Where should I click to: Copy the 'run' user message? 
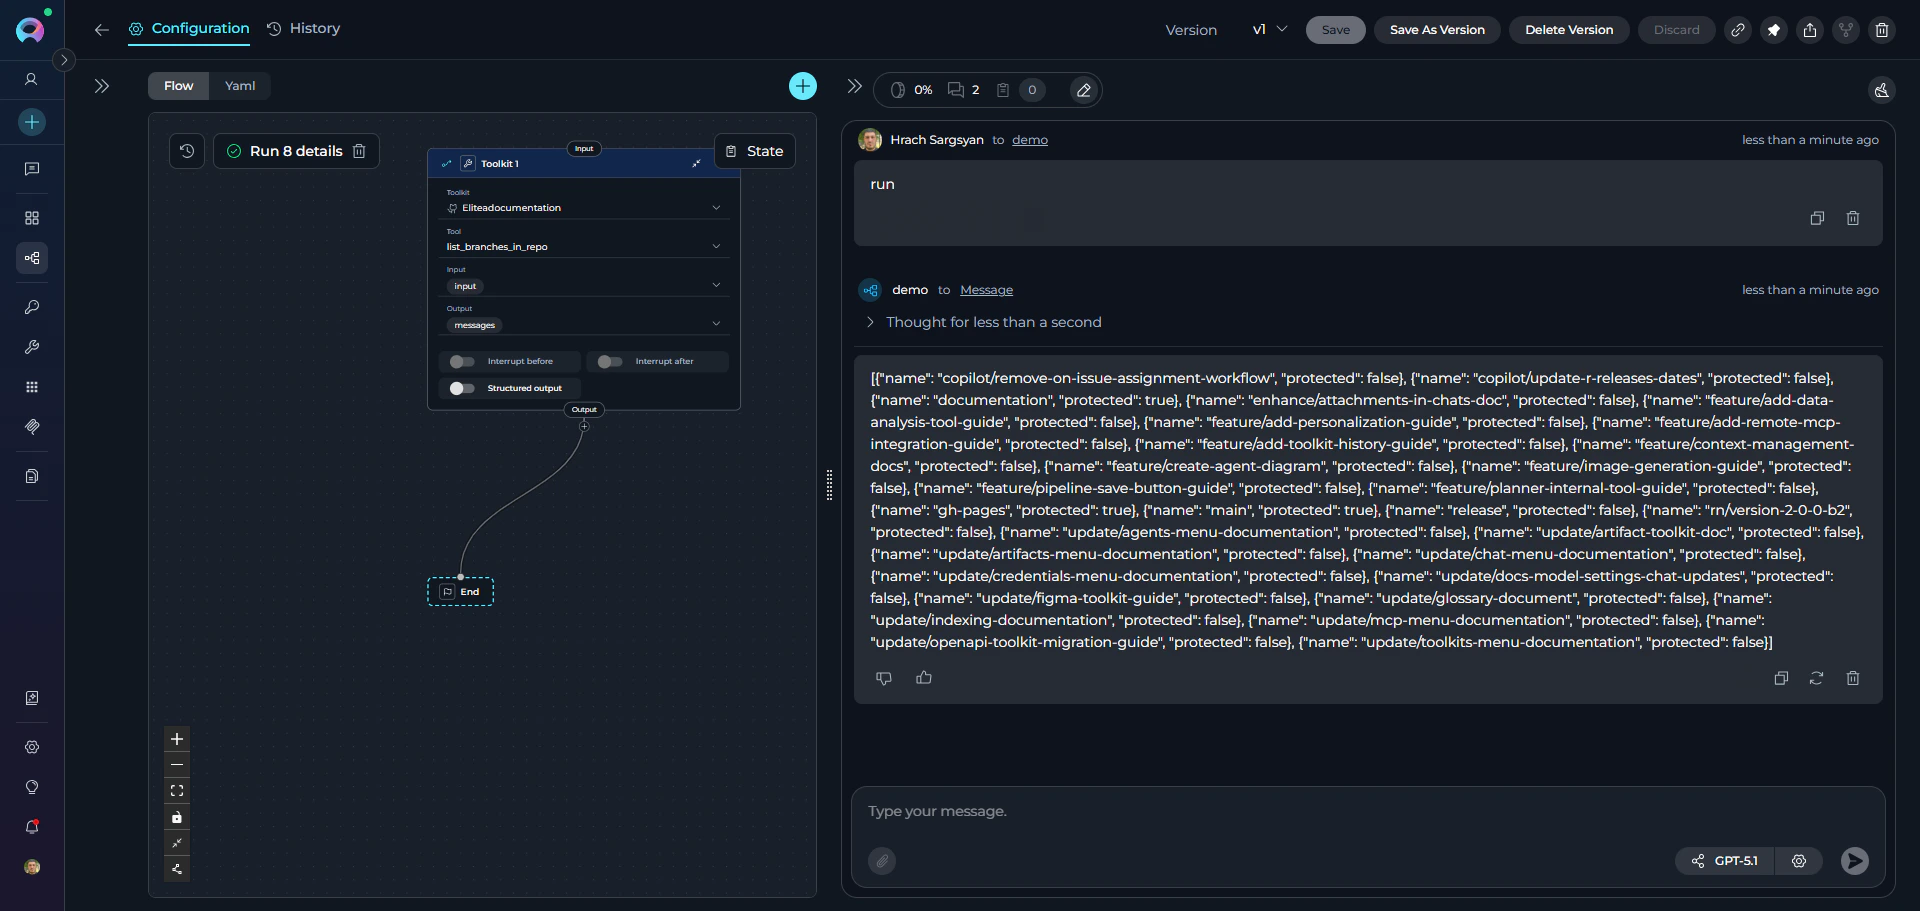1817,218
